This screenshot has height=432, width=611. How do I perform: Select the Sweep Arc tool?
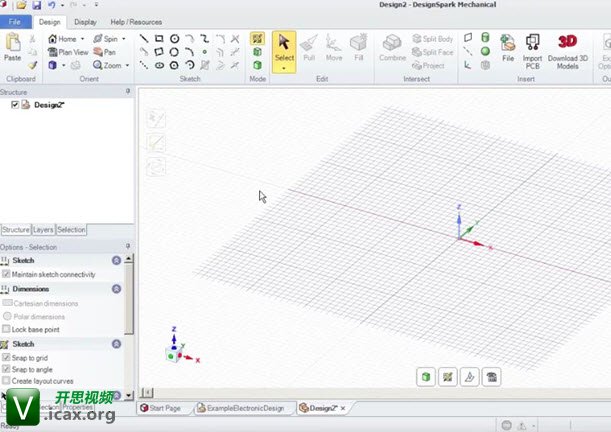[x=189, y=65]
